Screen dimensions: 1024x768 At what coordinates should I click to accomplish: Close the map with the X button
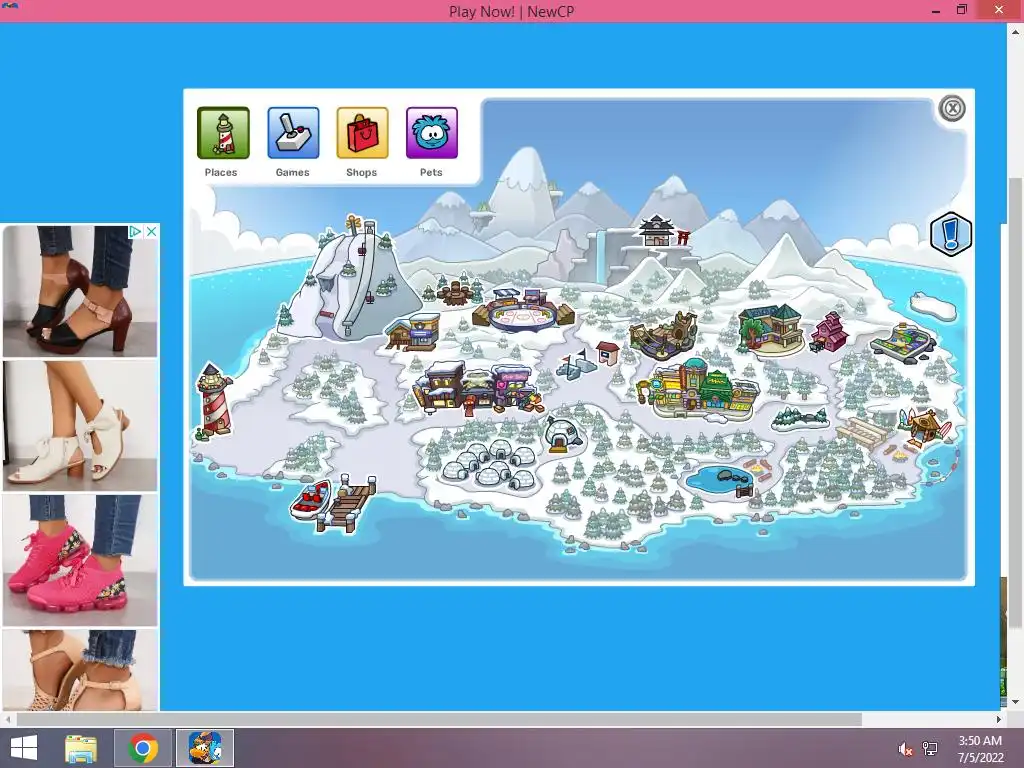(952, 108)
